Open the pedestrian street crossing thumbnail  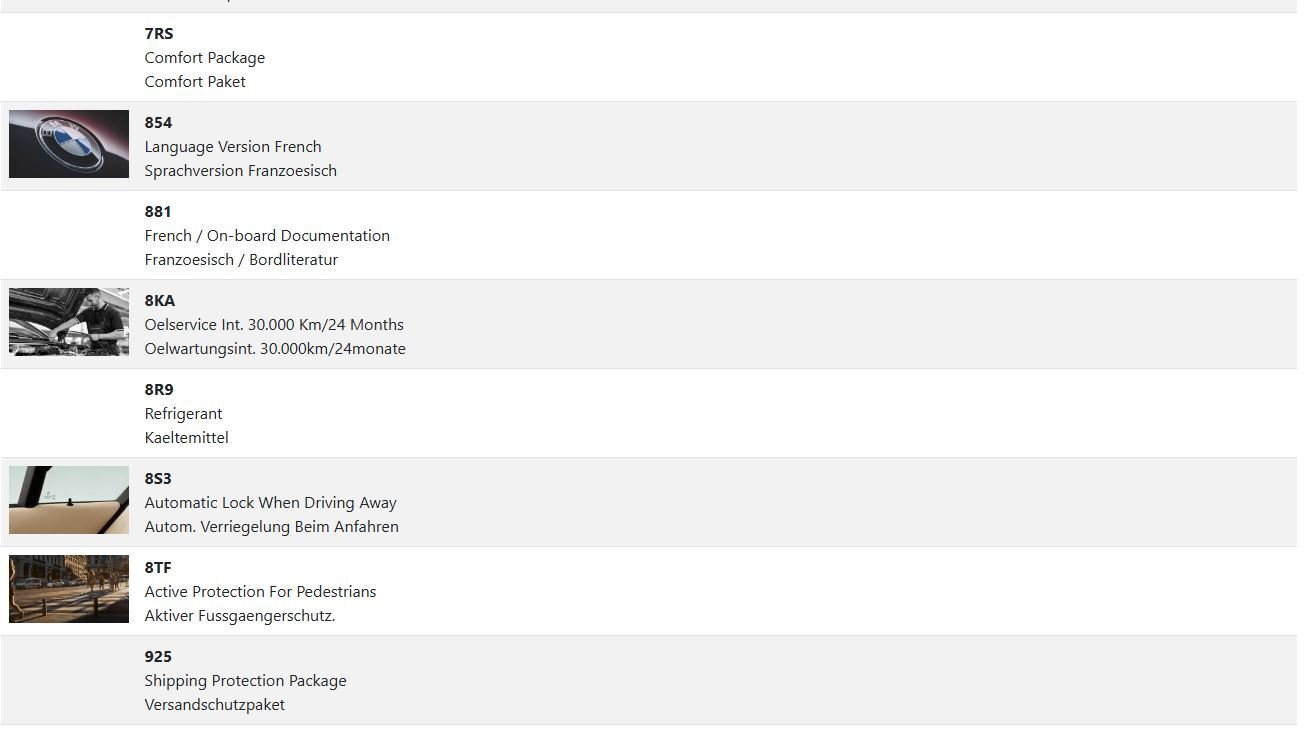(69, 589)
